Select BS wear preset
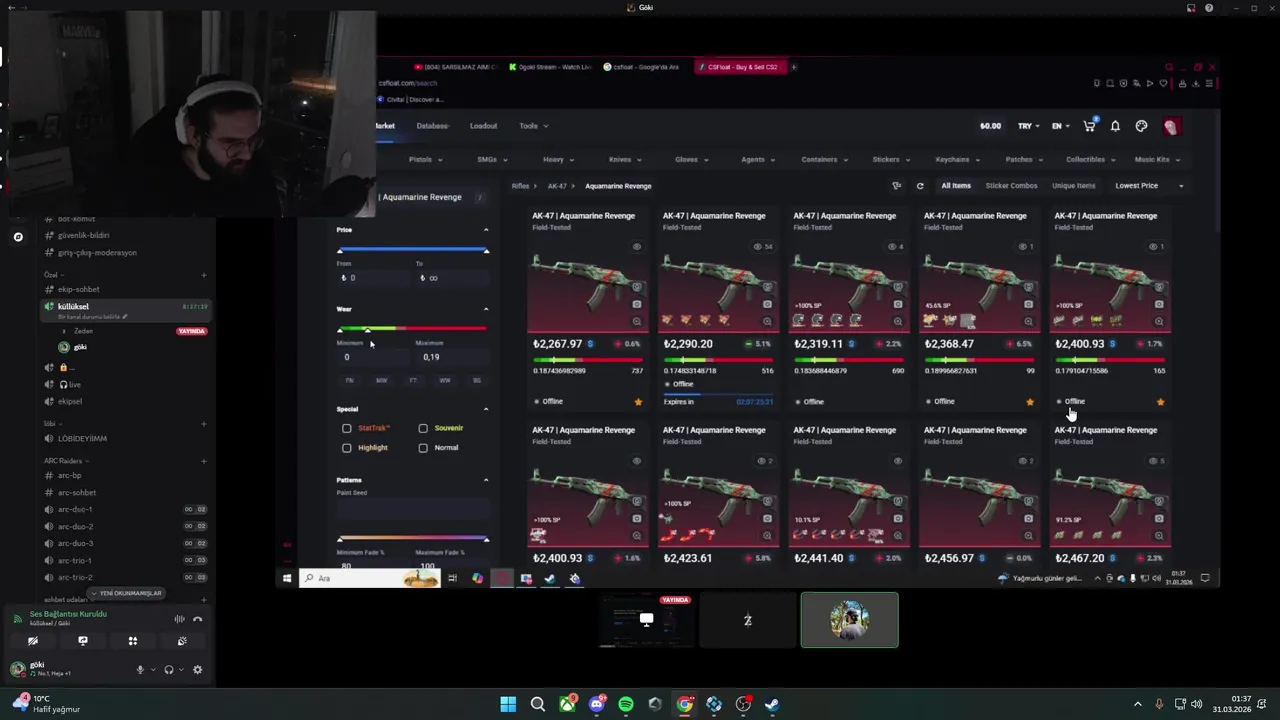The height and width of the screenshot is (720, 1280). tap(477, 380)
